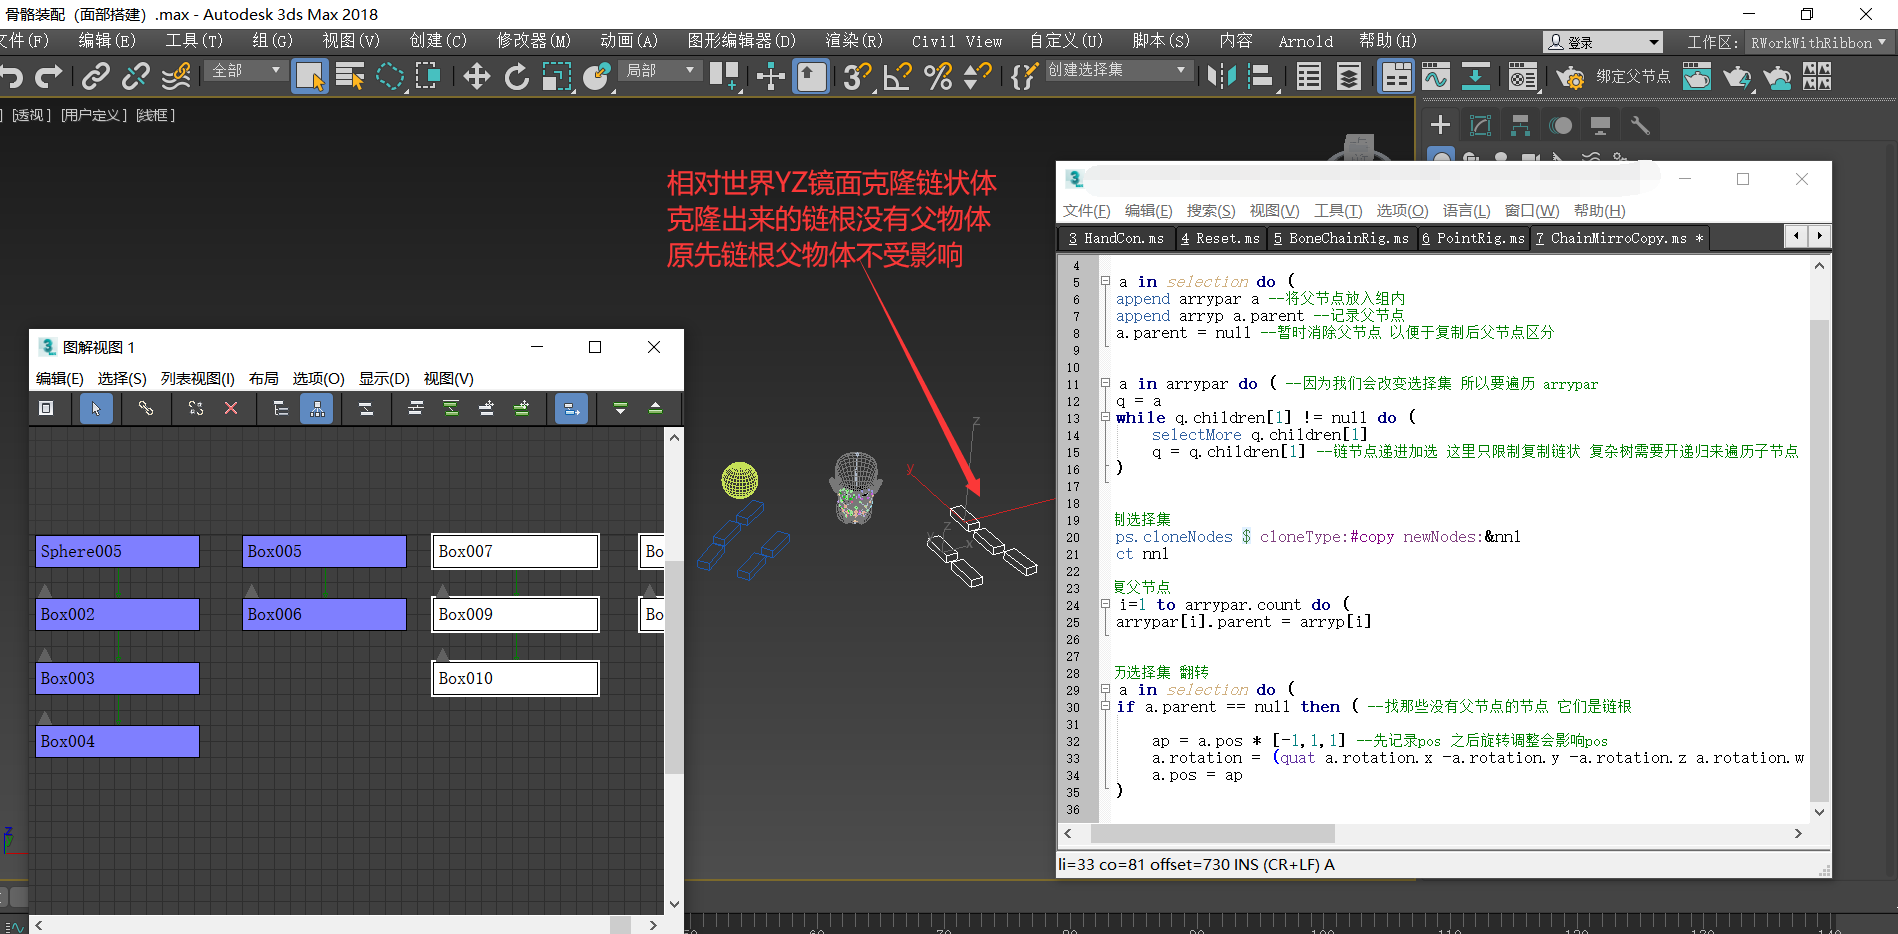
Task: Open the Curve Editor from toolbar
Action: click(1436, 77)
